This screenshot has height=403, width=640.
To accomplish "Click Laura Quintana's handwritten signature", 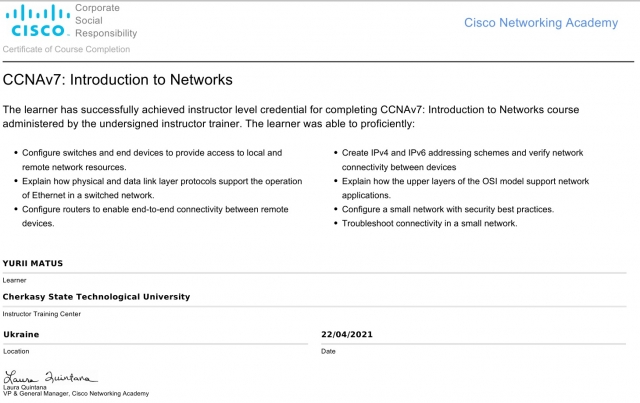I will coord(51,377).
